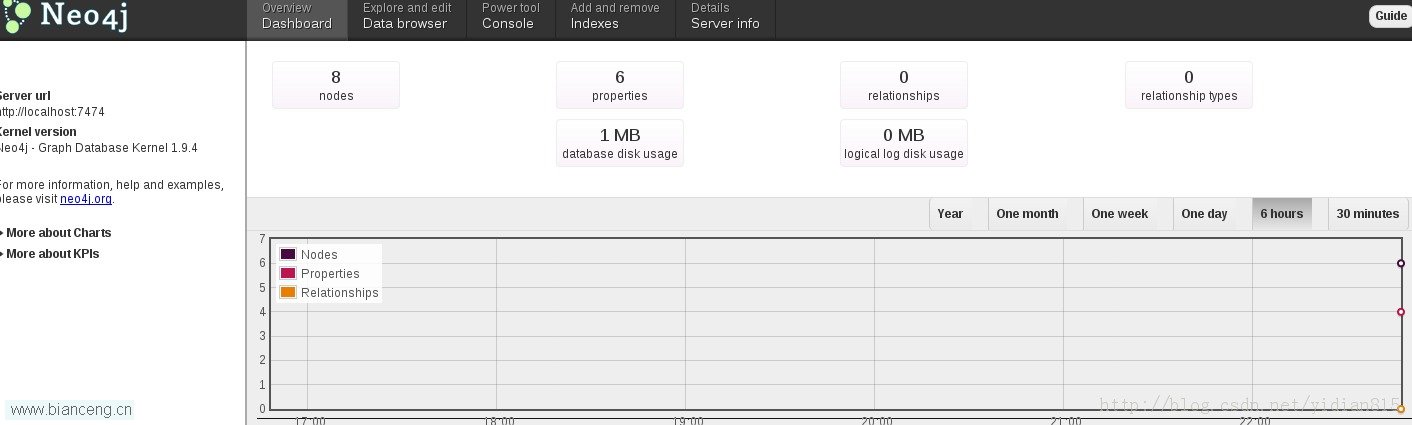Click the relationship types counter box
The height and width of the screenshot is (425, 1412).
[x=1189, y=85]
